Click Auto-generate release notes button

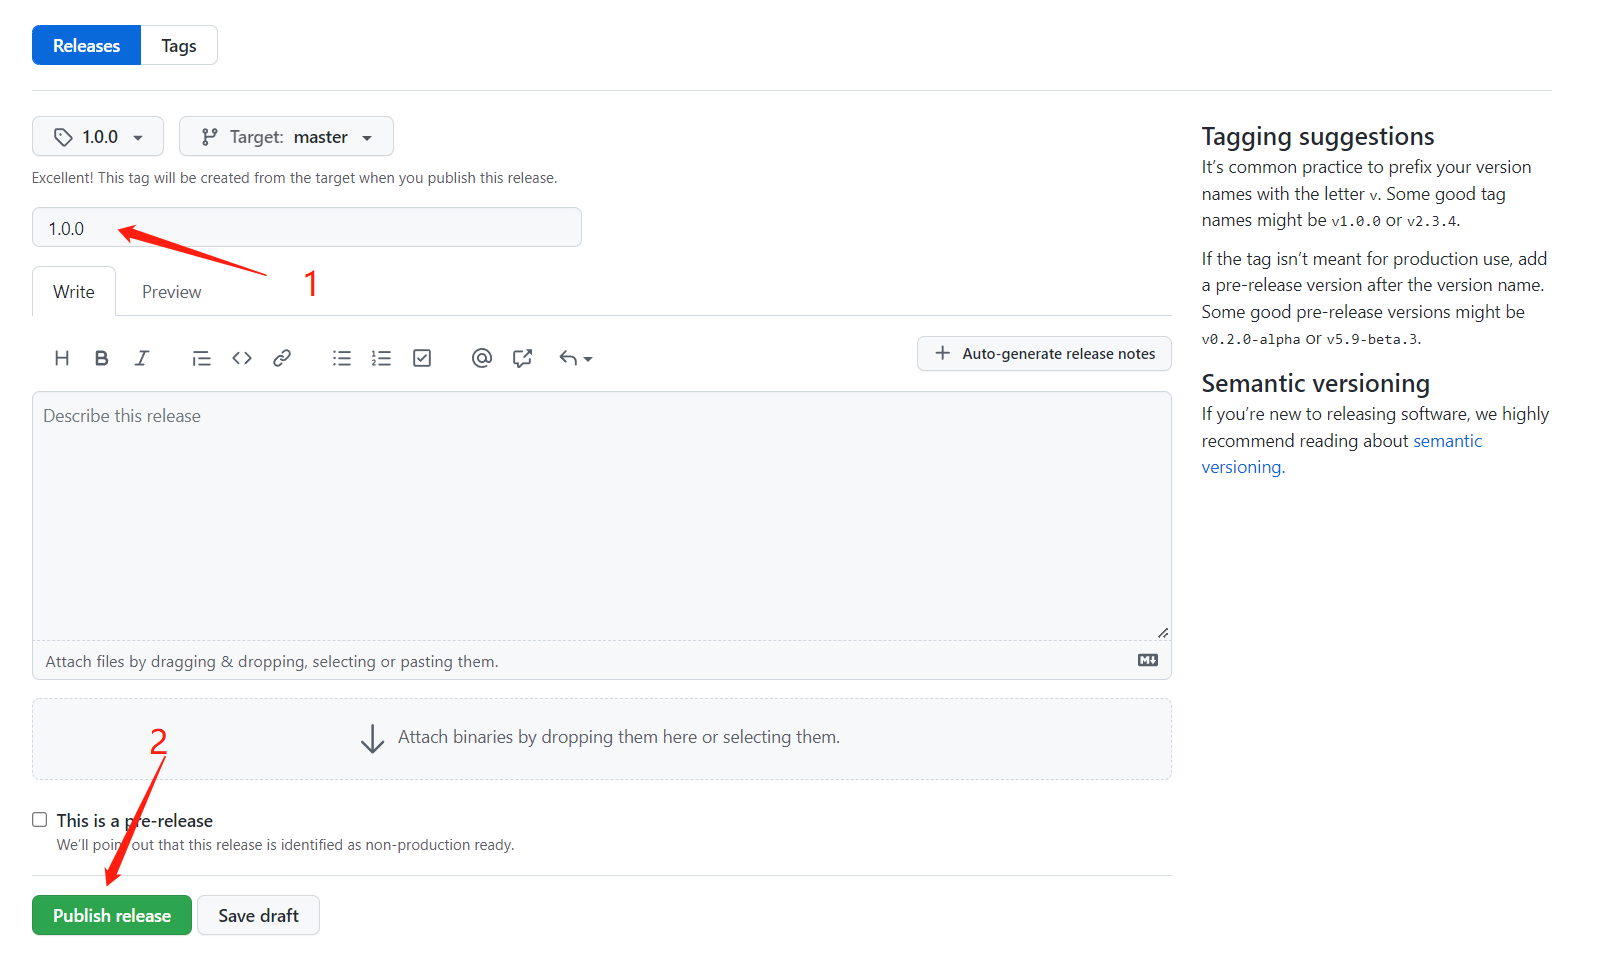point(1044,353)
